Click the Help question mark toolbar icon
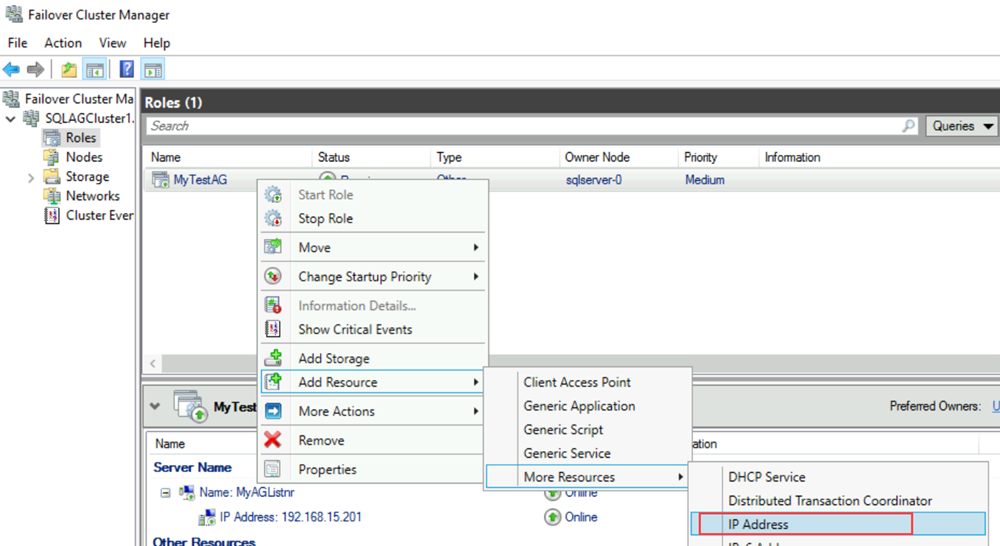 tap(127, 70)
